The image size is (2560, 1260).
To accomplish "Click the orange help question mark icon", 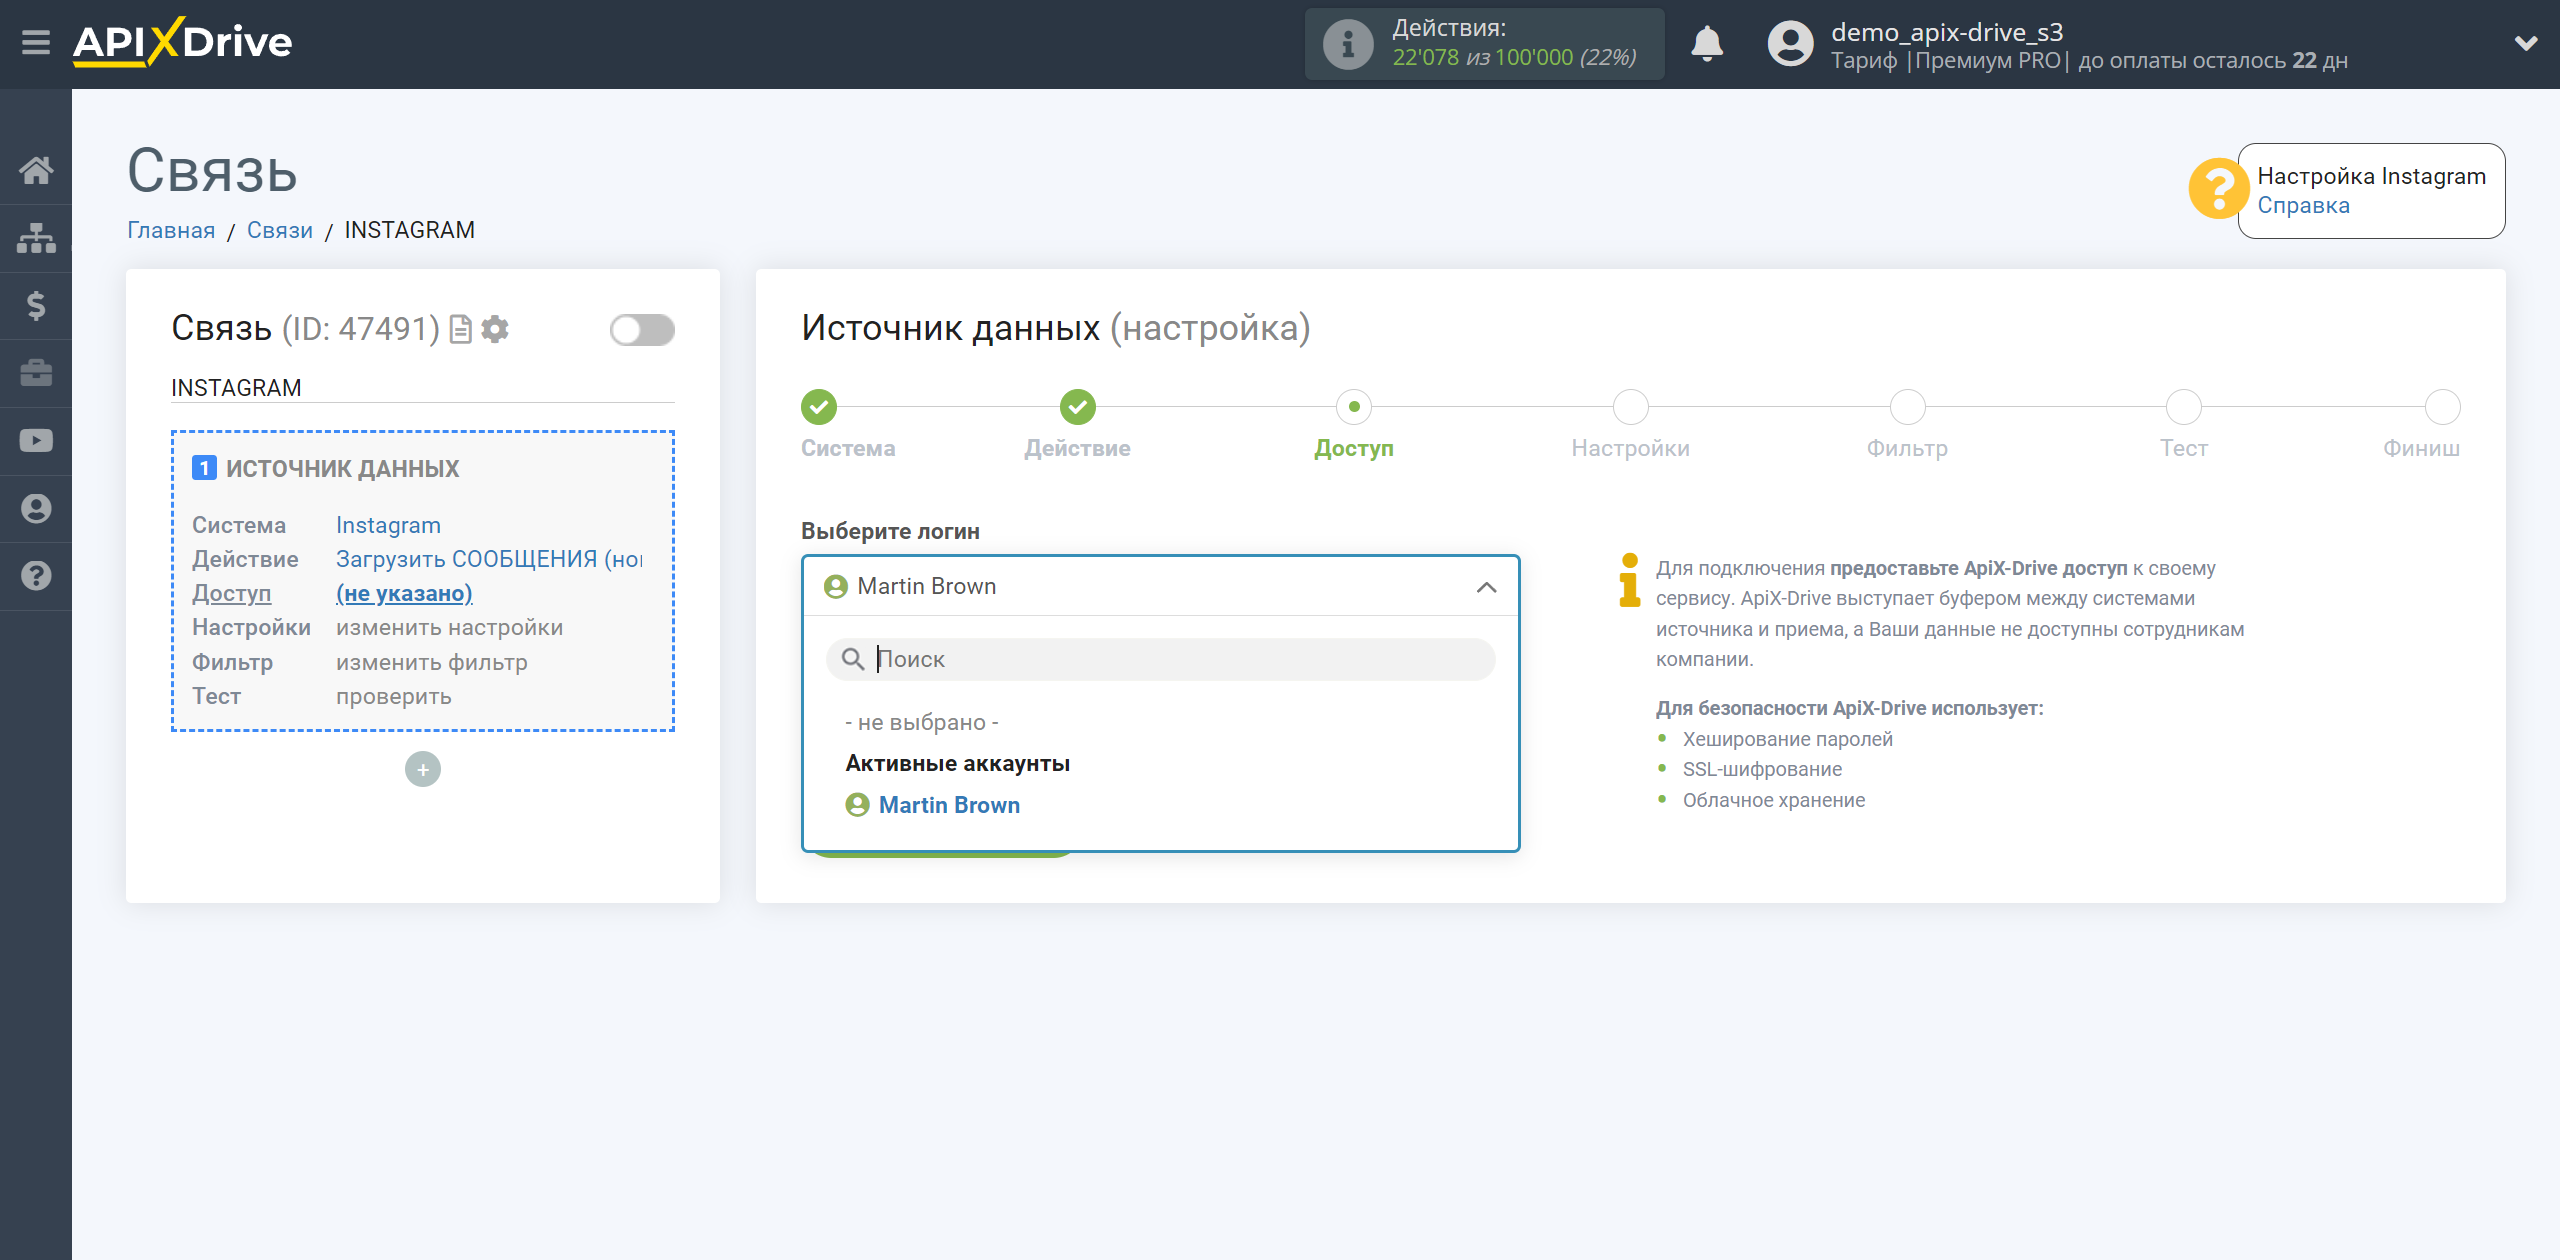I will [2218, 188].
